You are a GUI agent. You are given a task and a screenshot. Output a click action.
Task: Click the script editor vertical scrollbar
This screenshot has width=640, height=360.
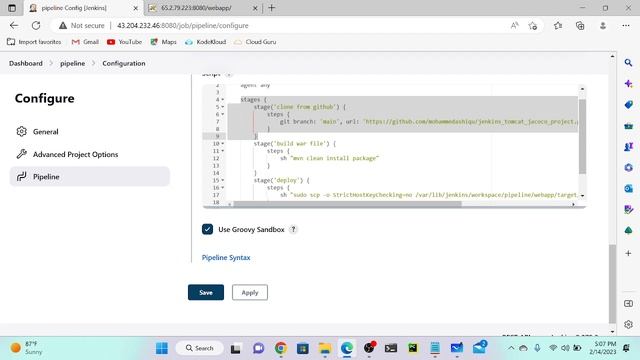tap(582, 136)
